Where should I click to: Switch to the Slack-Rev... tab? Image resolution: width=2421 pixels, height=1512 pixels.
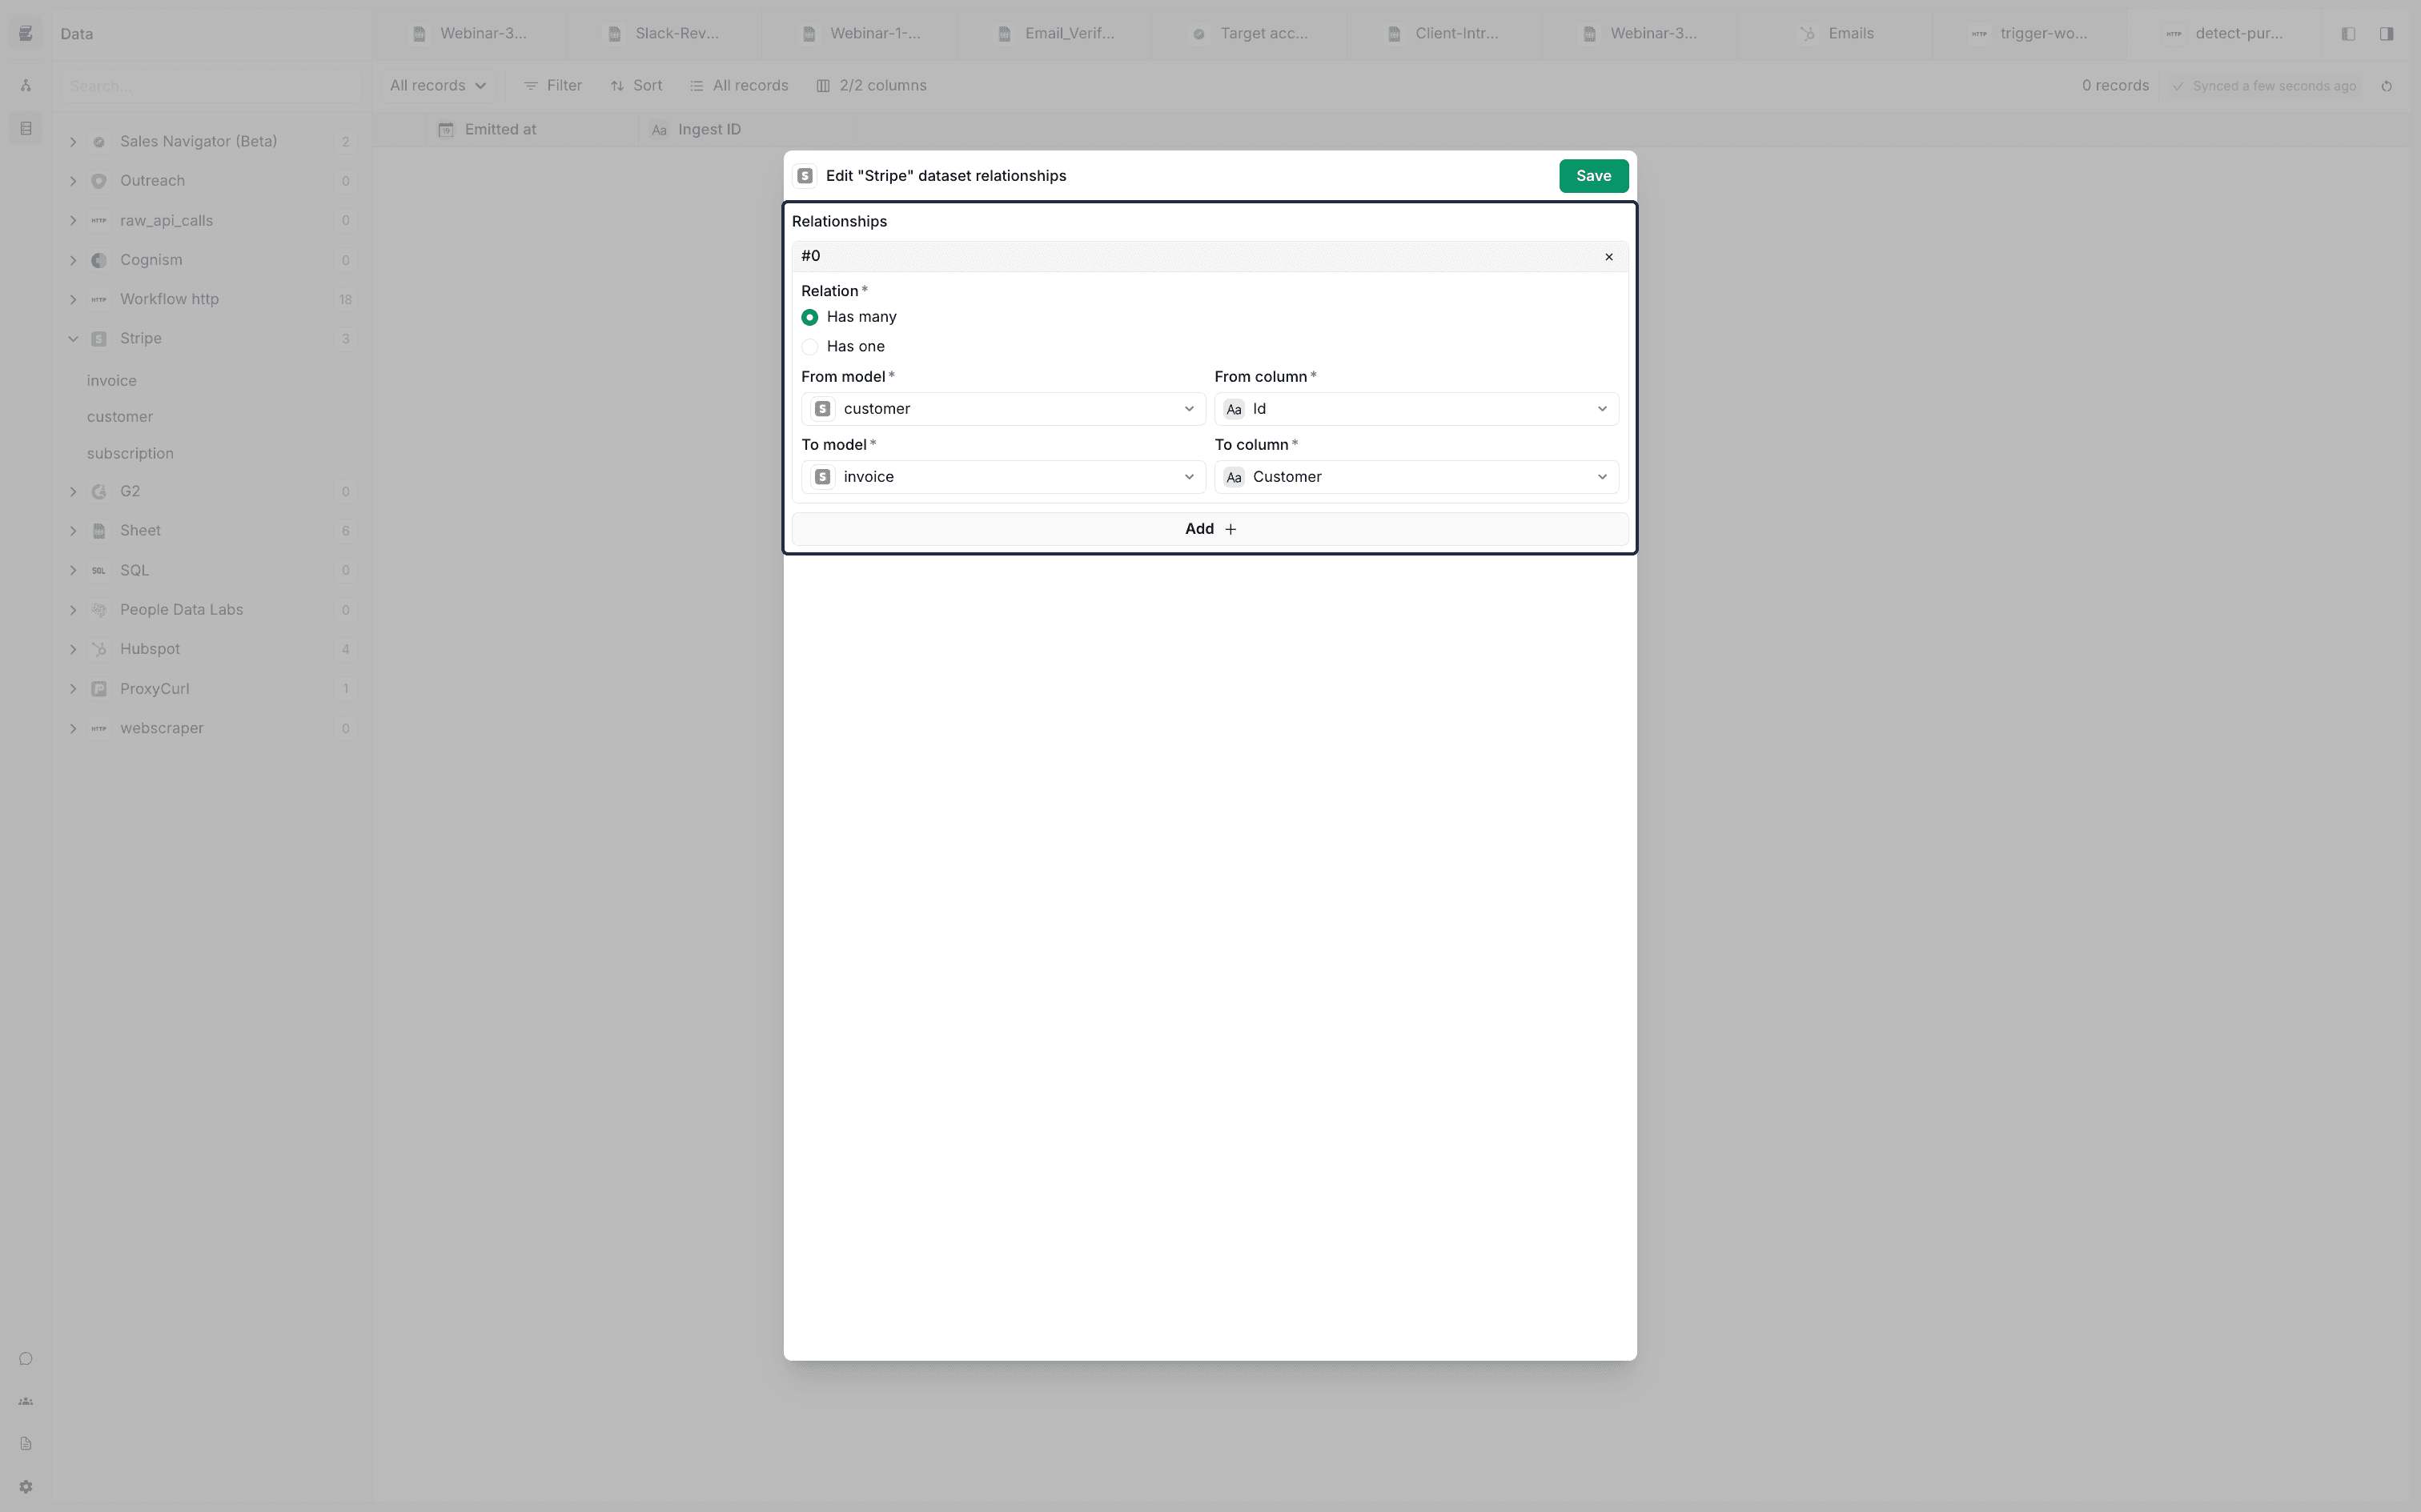[664, 34]
